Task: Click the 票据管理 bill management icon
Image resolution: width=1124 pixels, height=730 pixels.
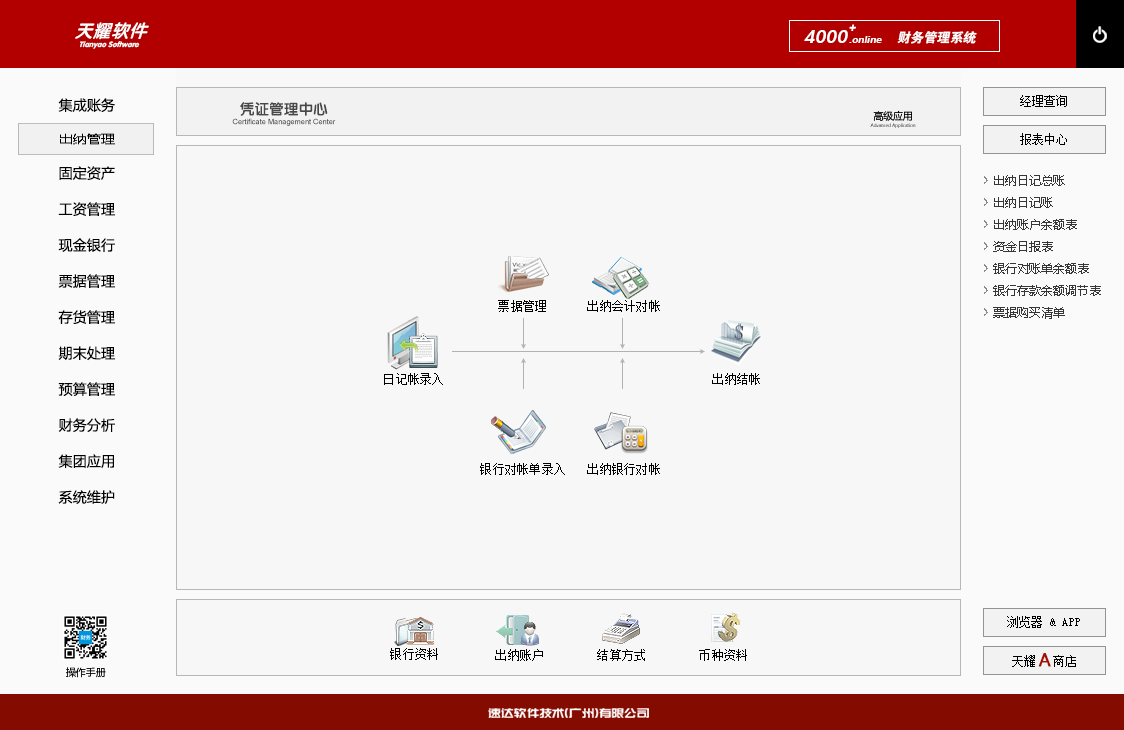Action: [x=523, y=274]
